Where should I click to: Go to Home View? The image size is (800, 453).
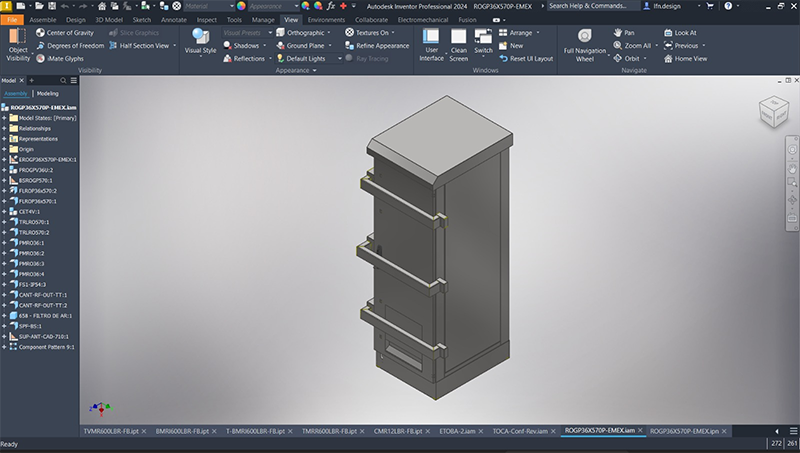pyautogui.click(x=685, y=59)
